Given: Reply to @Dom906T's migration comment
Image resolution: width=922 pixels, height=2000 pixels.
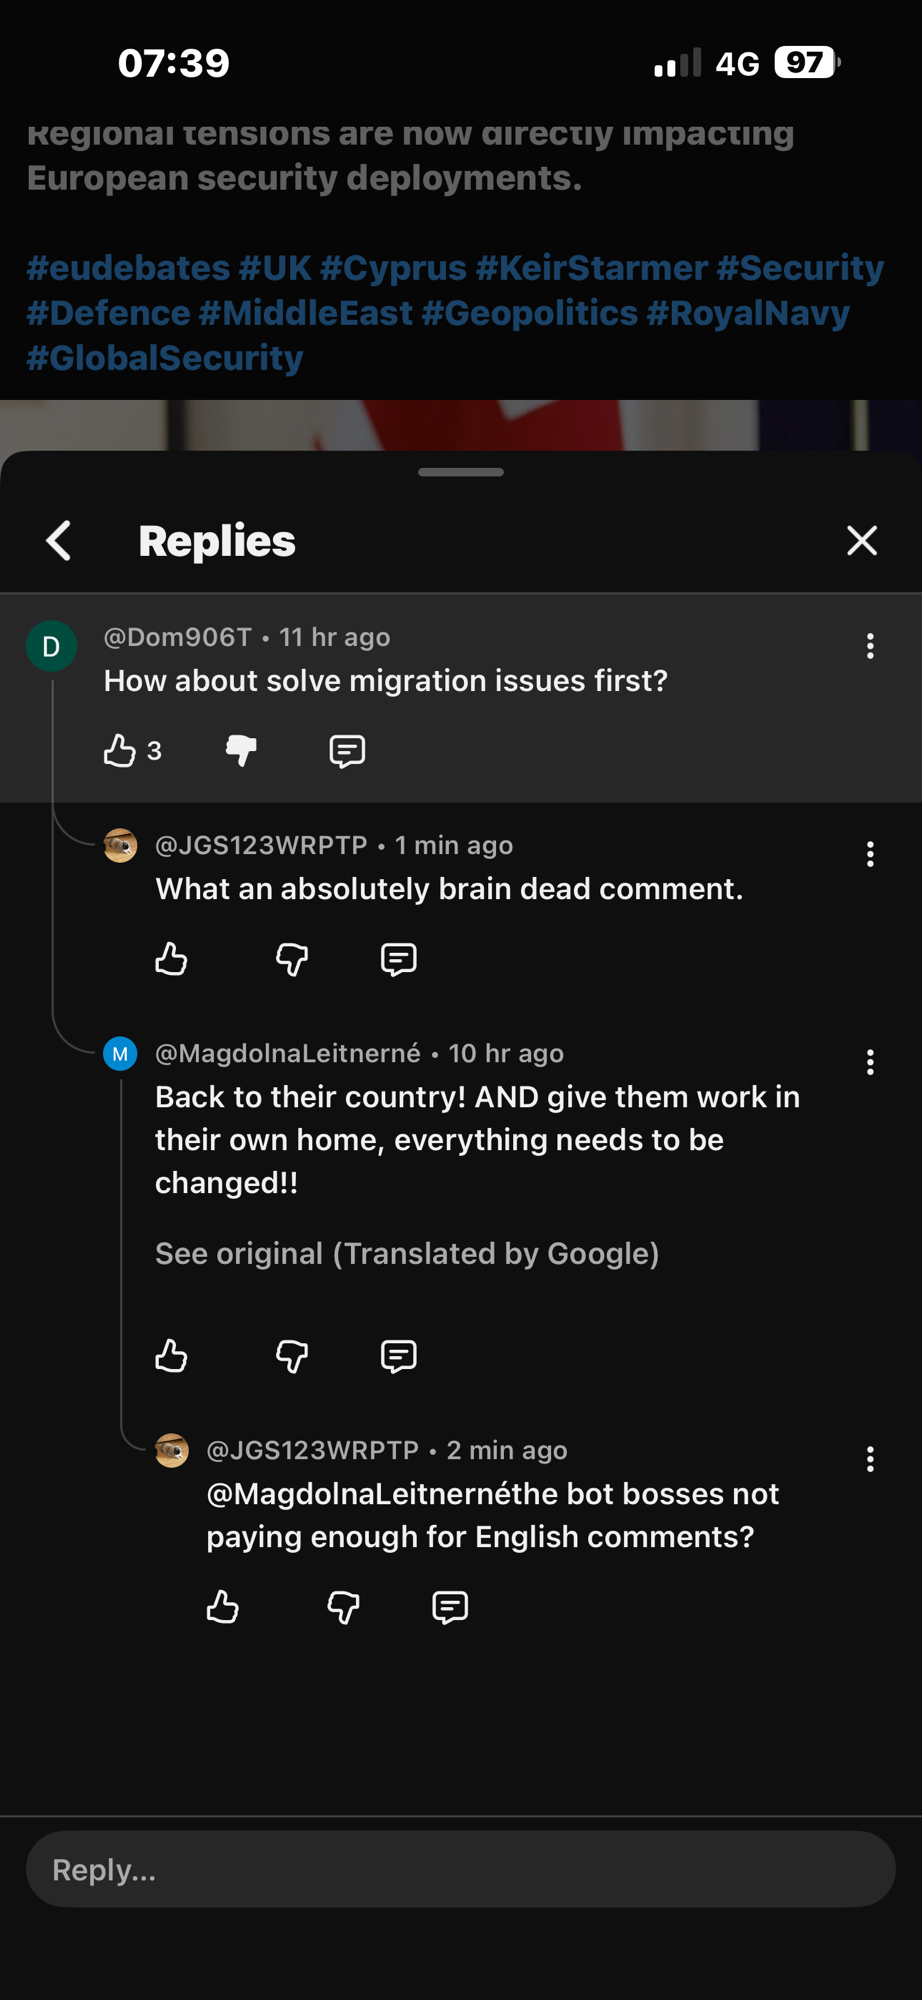Looking at the screenshot, I should coord(347,750).
